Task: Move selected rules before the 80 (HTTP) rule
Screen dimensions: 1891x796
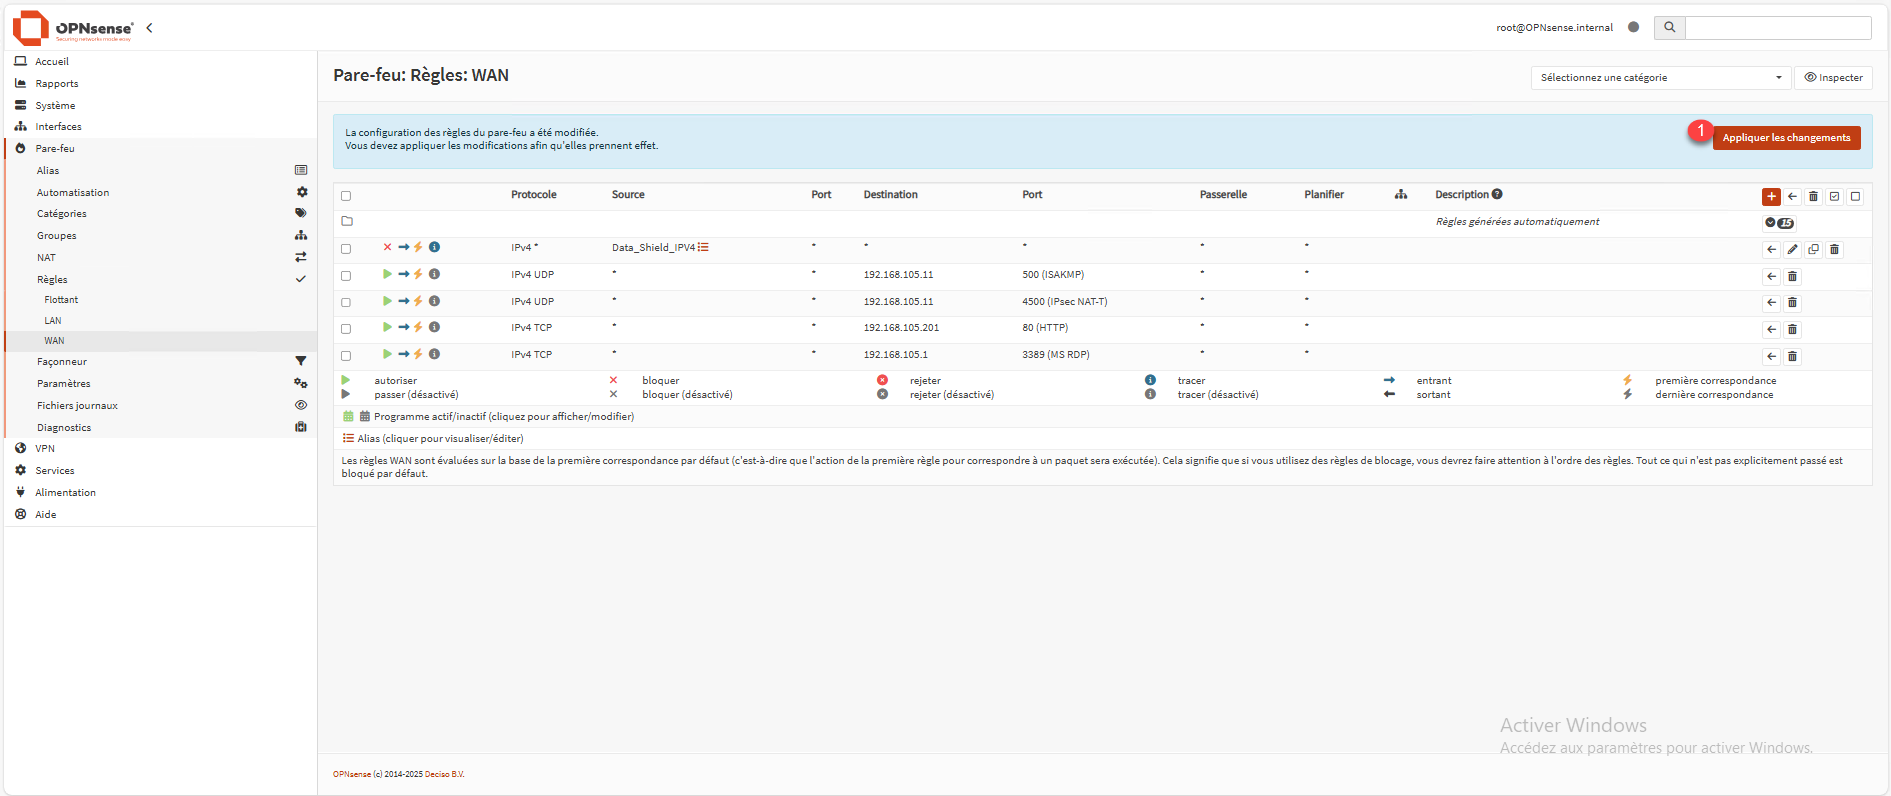Action: (1771, 329)
